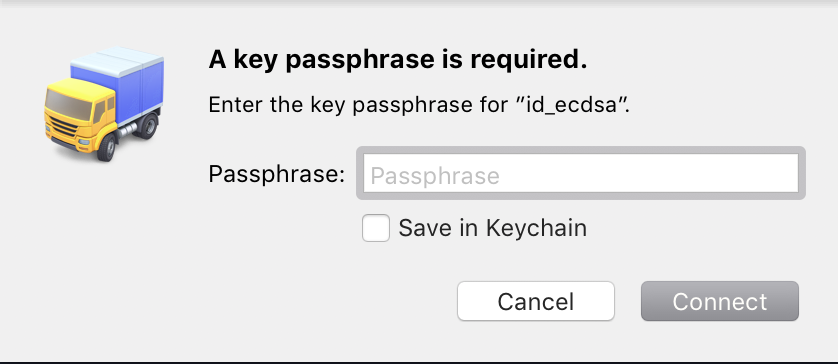Click the 'A key passphrase is required.' heading
The height and width of the screenshot is (364, 838).
coord(398,60)
